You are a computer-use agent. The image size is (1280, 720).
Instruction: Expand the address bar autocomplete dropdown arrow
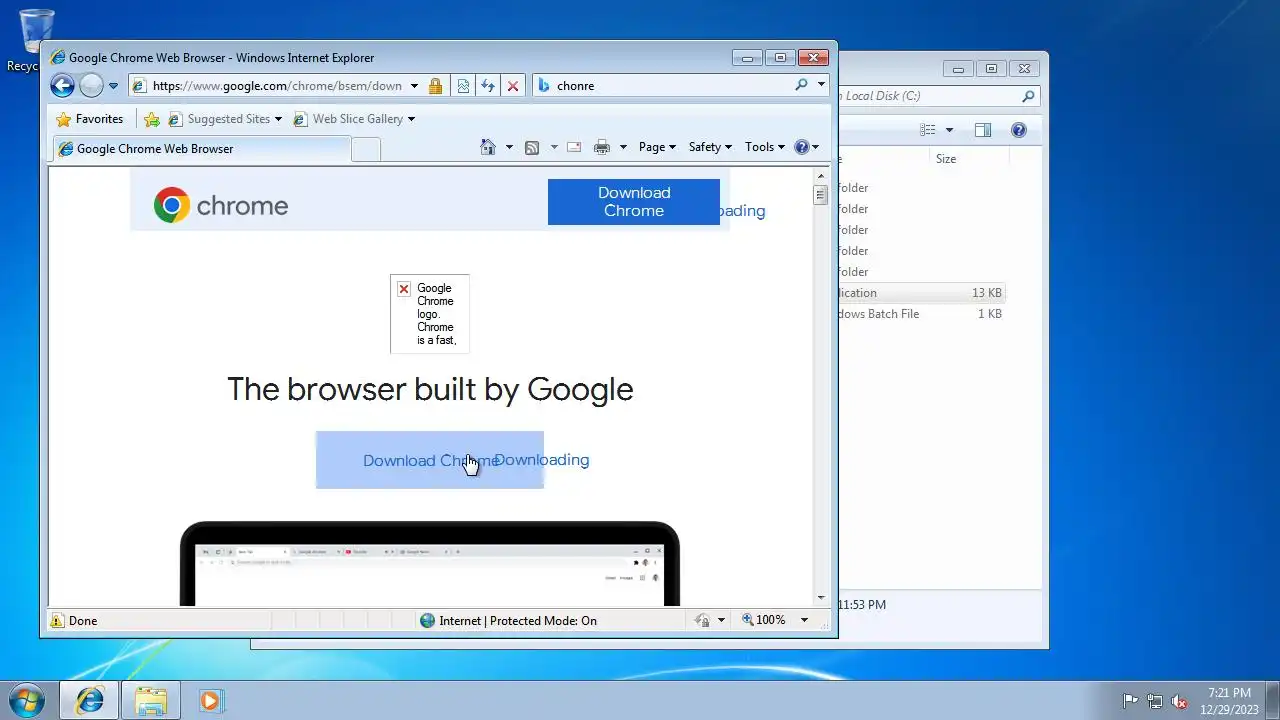(x=414, y=86)
